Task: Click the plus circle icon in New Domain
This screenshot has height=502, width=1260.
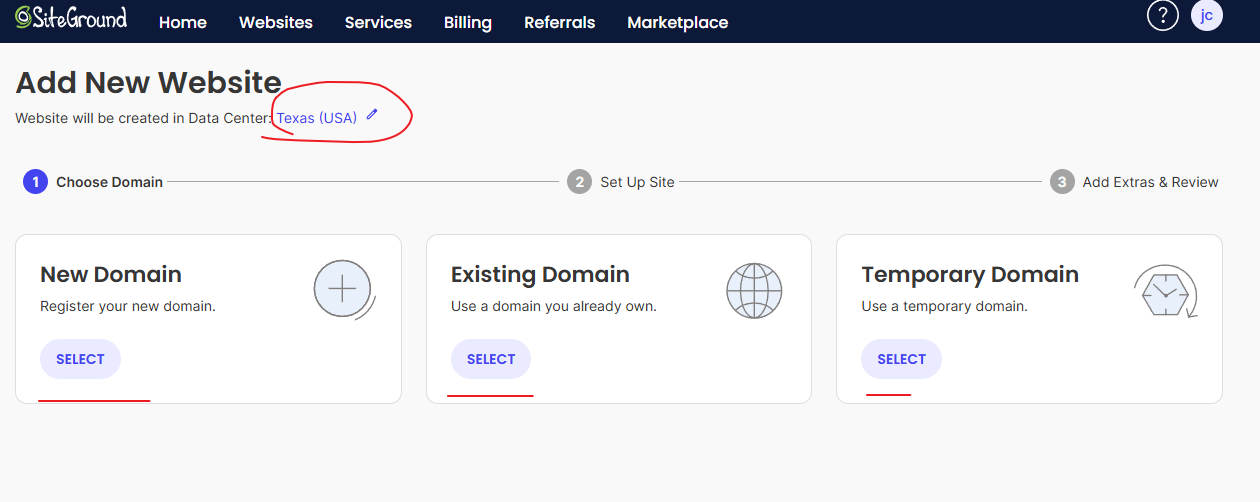Action: point(343,290)
